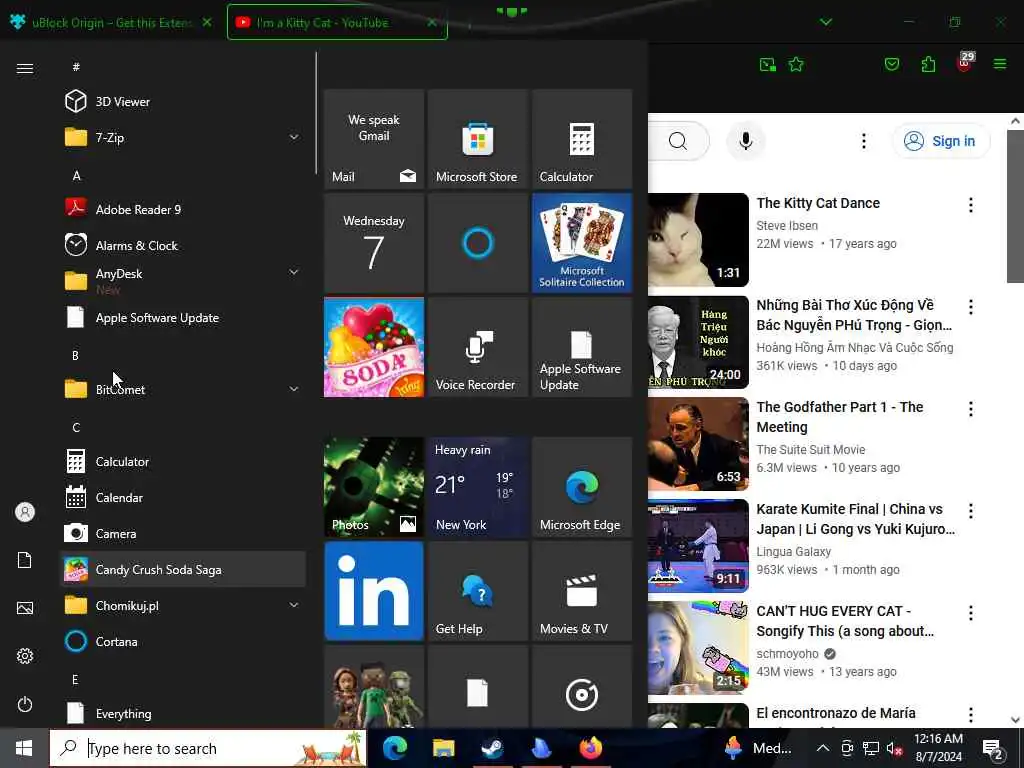Open uBlock Origin icon with 29 badge

(965, 63)
